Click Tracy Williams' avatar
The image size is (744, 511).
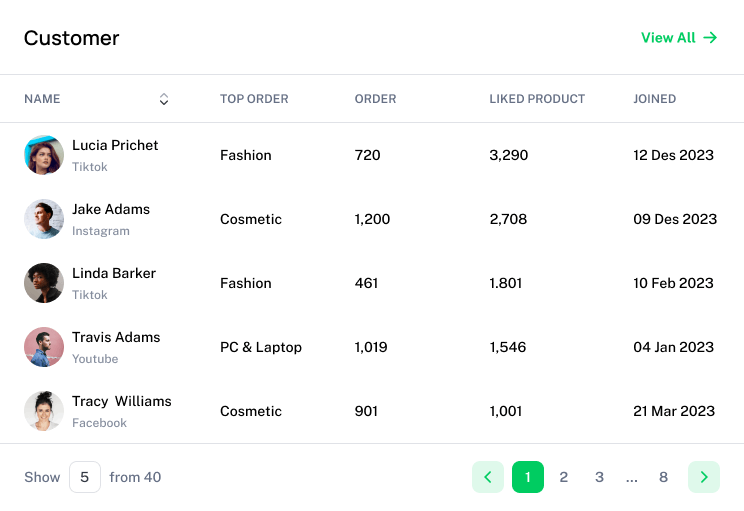click(x=44, y=411)
